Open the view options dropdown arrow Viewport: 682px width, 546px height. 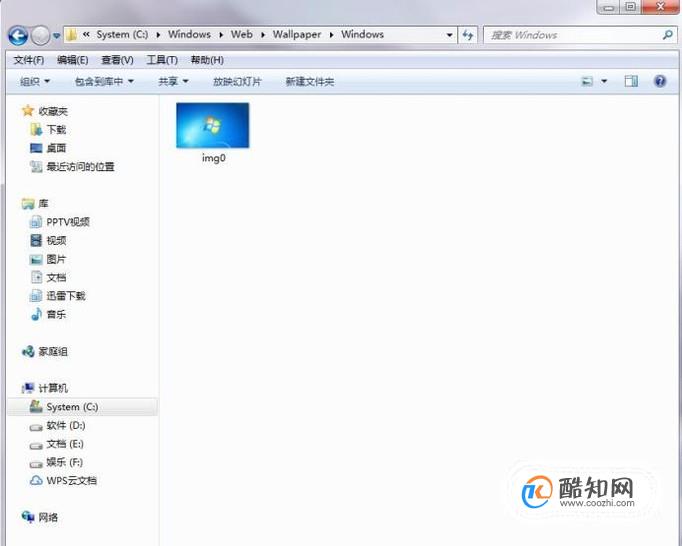pos(604,81)
